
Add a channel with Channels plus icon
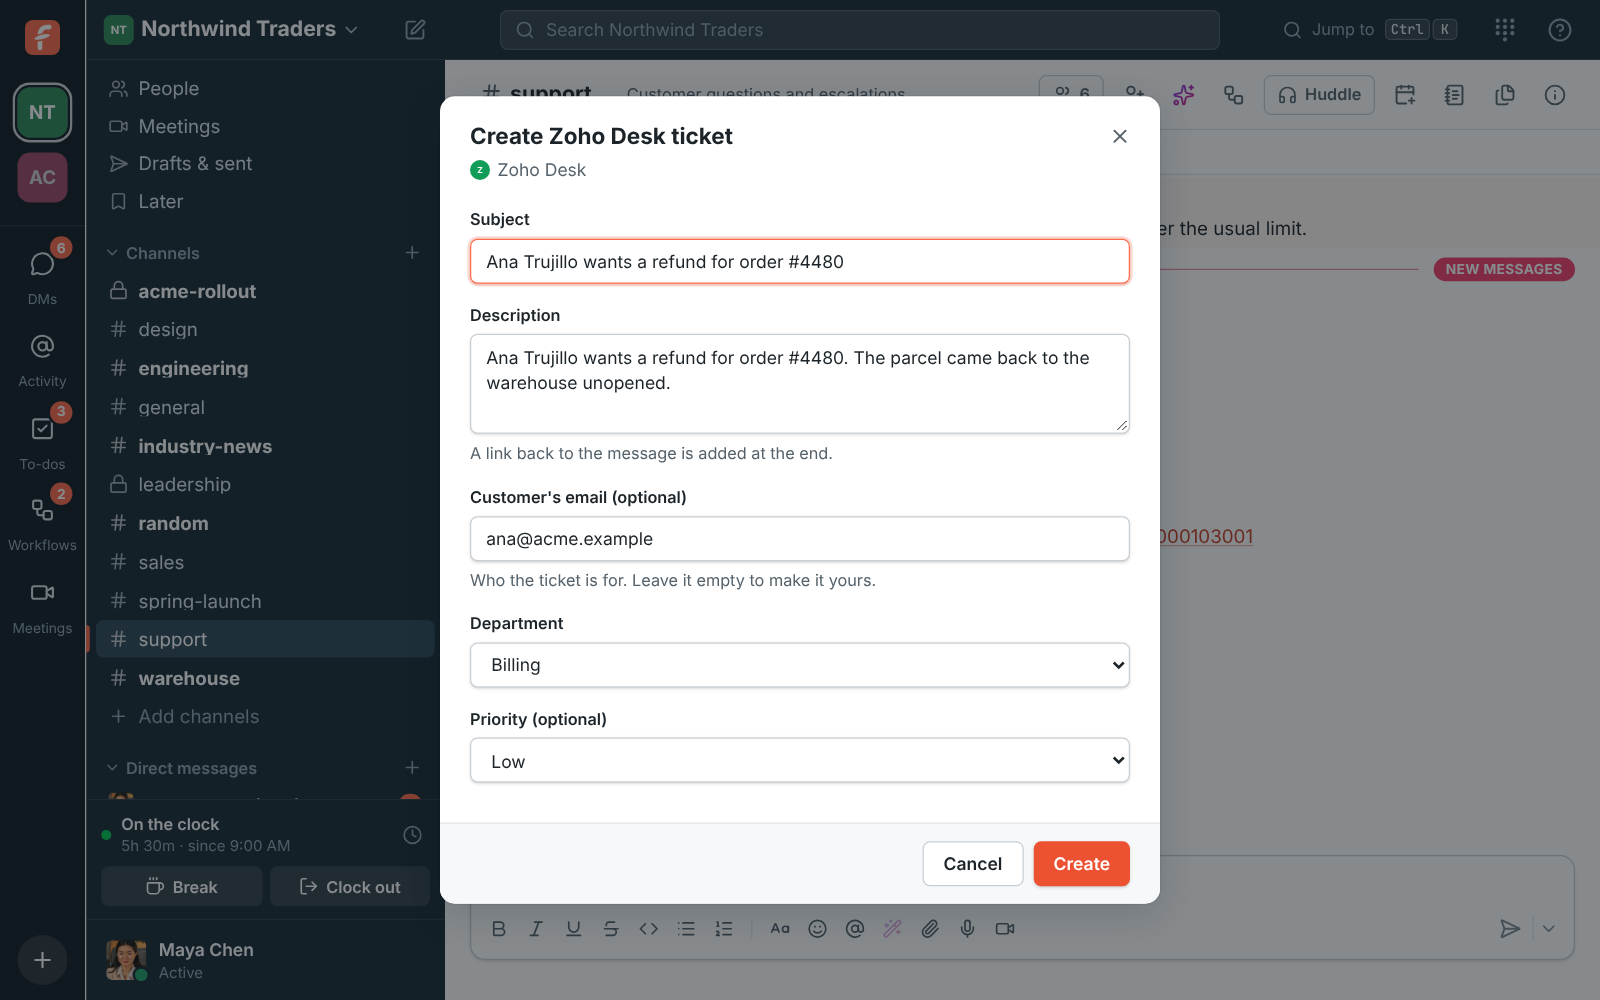click(x=412, y=253)
